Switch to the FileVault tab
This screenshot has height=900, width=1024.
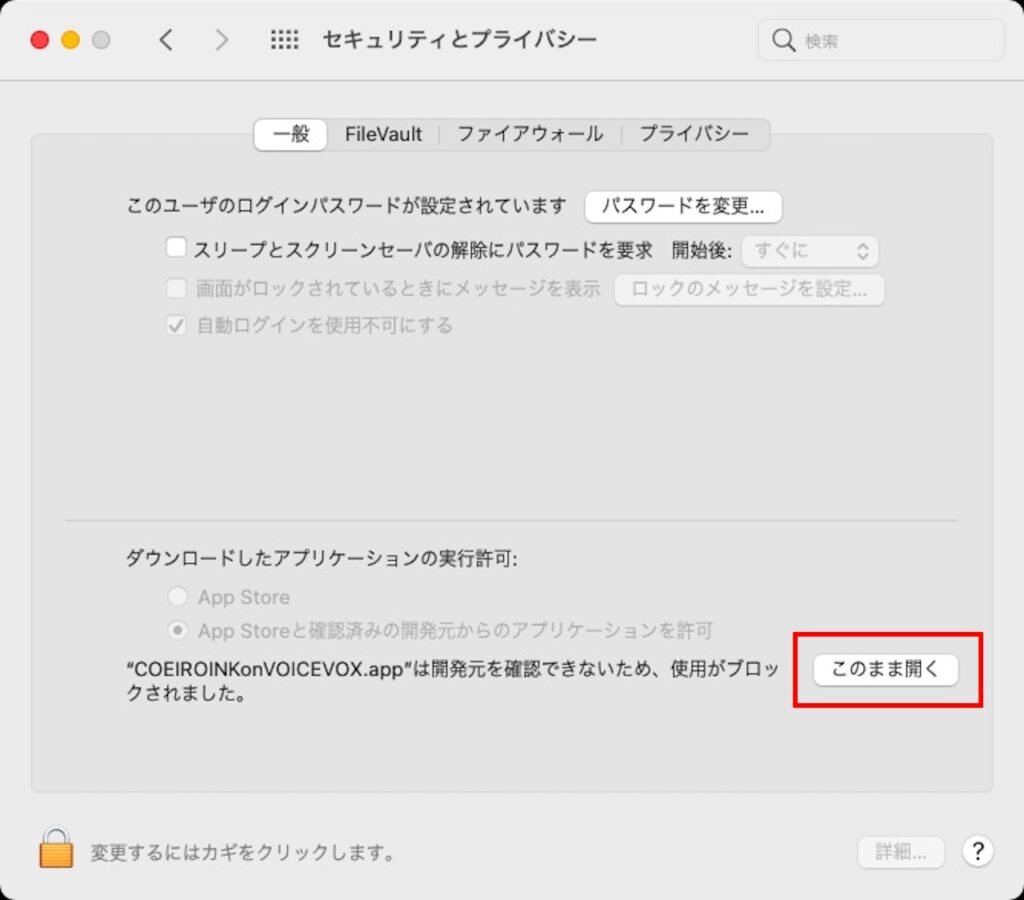383,133
